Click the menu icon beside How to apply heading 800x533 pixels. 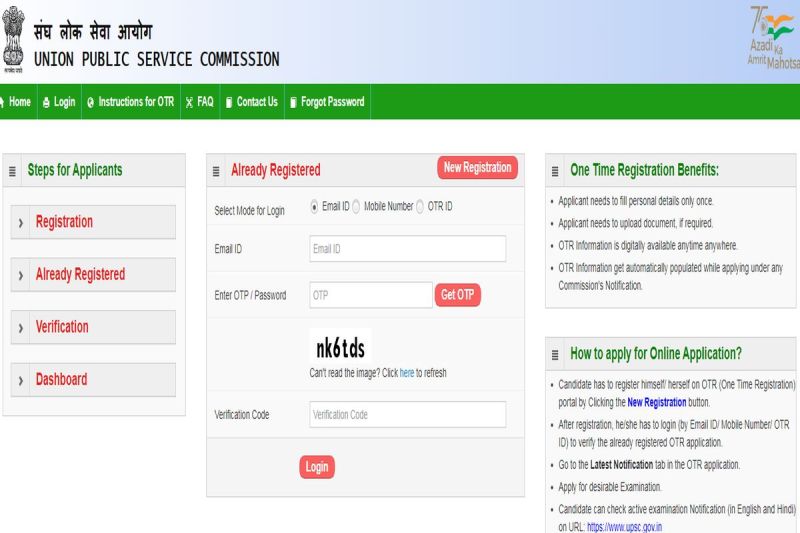pyautogui.click(x=556, y=354)
